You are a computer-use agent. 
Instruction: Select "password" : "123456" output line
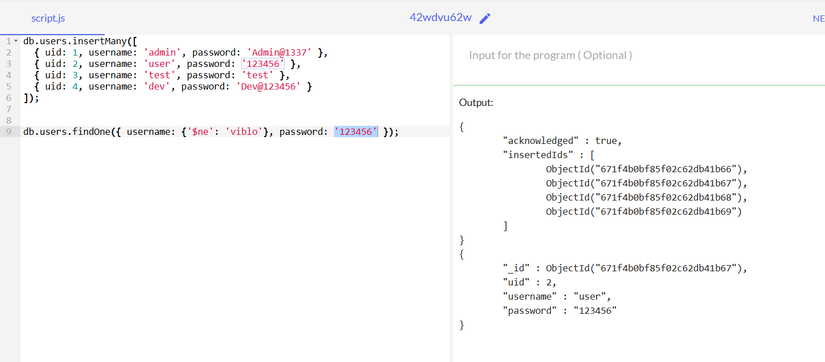560,311
